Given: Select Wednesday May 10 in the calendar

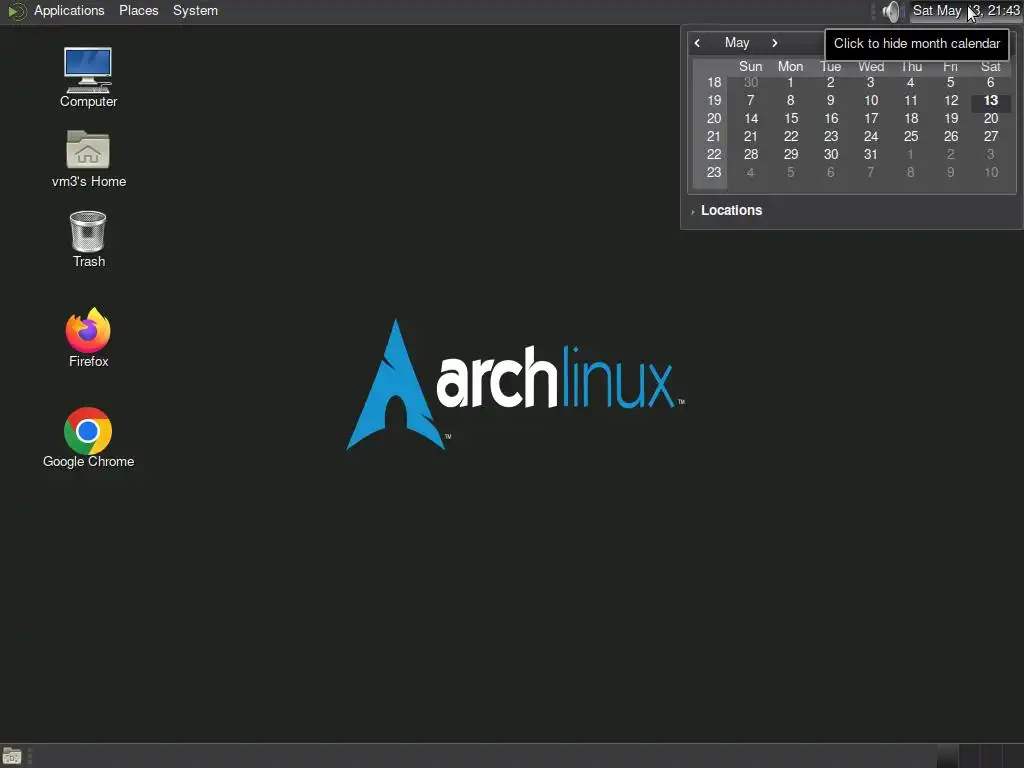Looking at the screenshot, I should tap(871, 101).
